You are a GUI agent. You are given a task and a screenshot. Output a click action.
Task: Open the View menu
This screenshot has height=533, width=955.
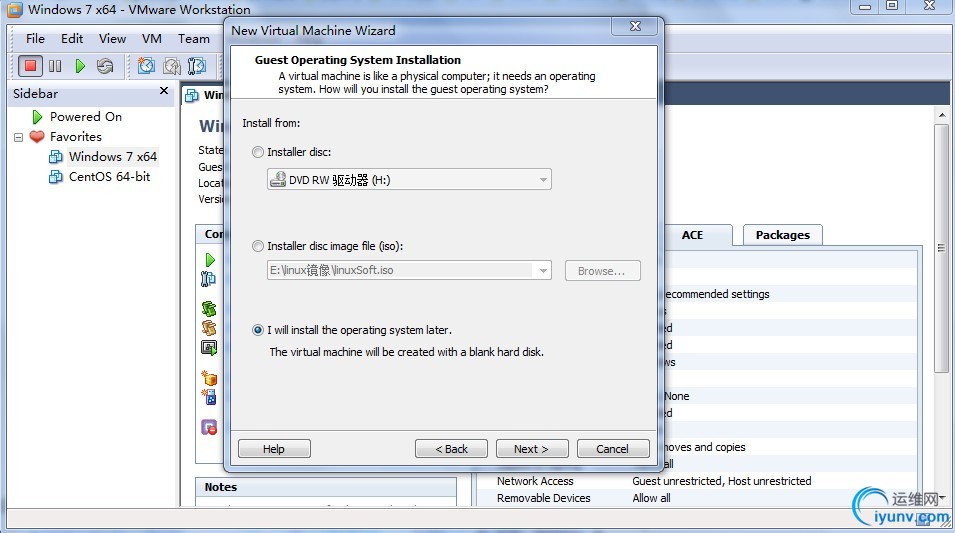(x=113, y=38)
